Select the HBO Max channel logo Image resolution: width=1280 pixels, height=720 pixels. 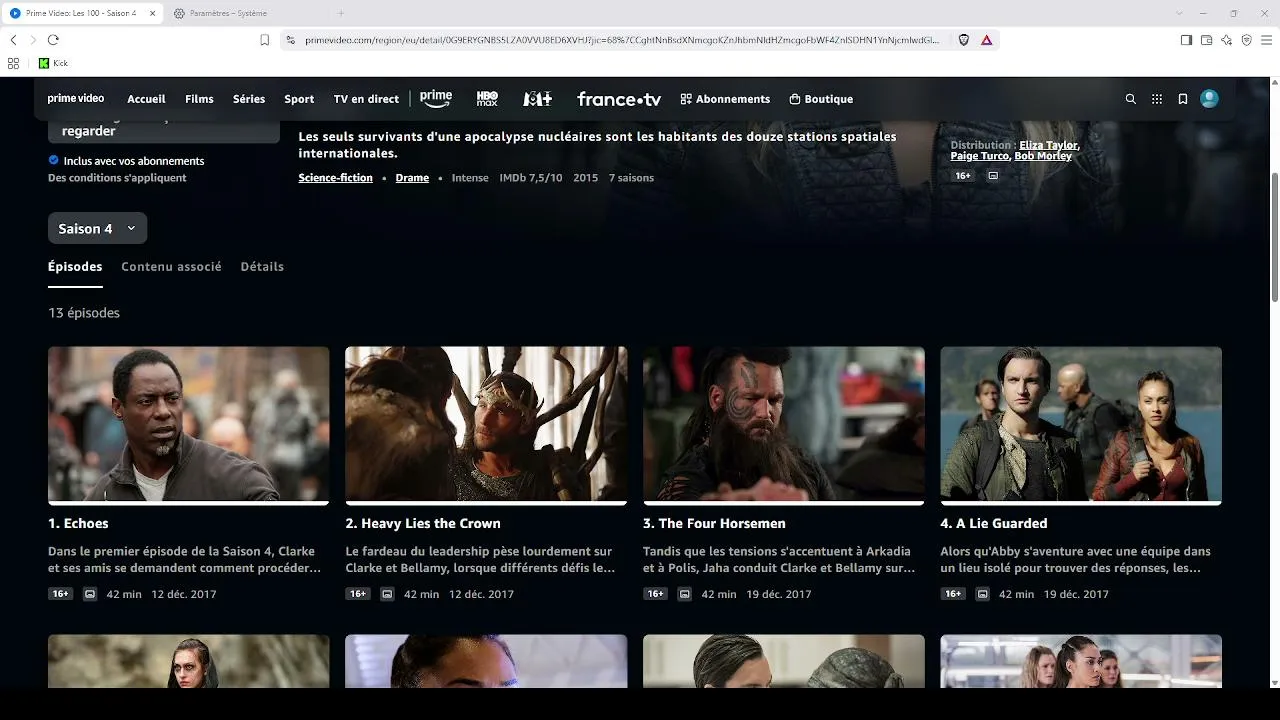pyautogui.click(x=487, y=99)
